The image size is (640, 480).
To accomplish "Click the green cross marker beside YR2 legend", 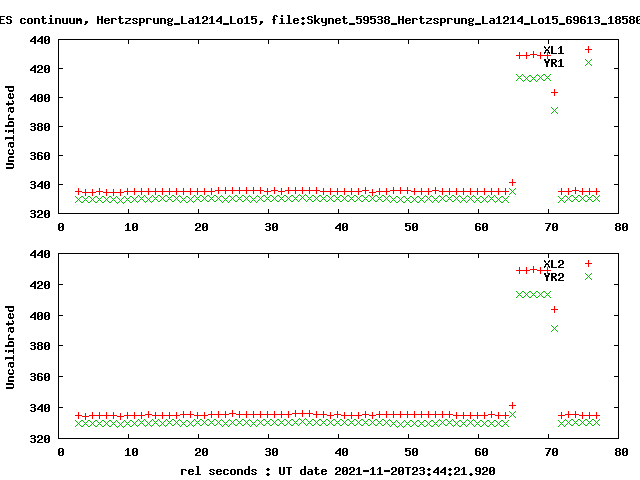I will coord(588,276).
